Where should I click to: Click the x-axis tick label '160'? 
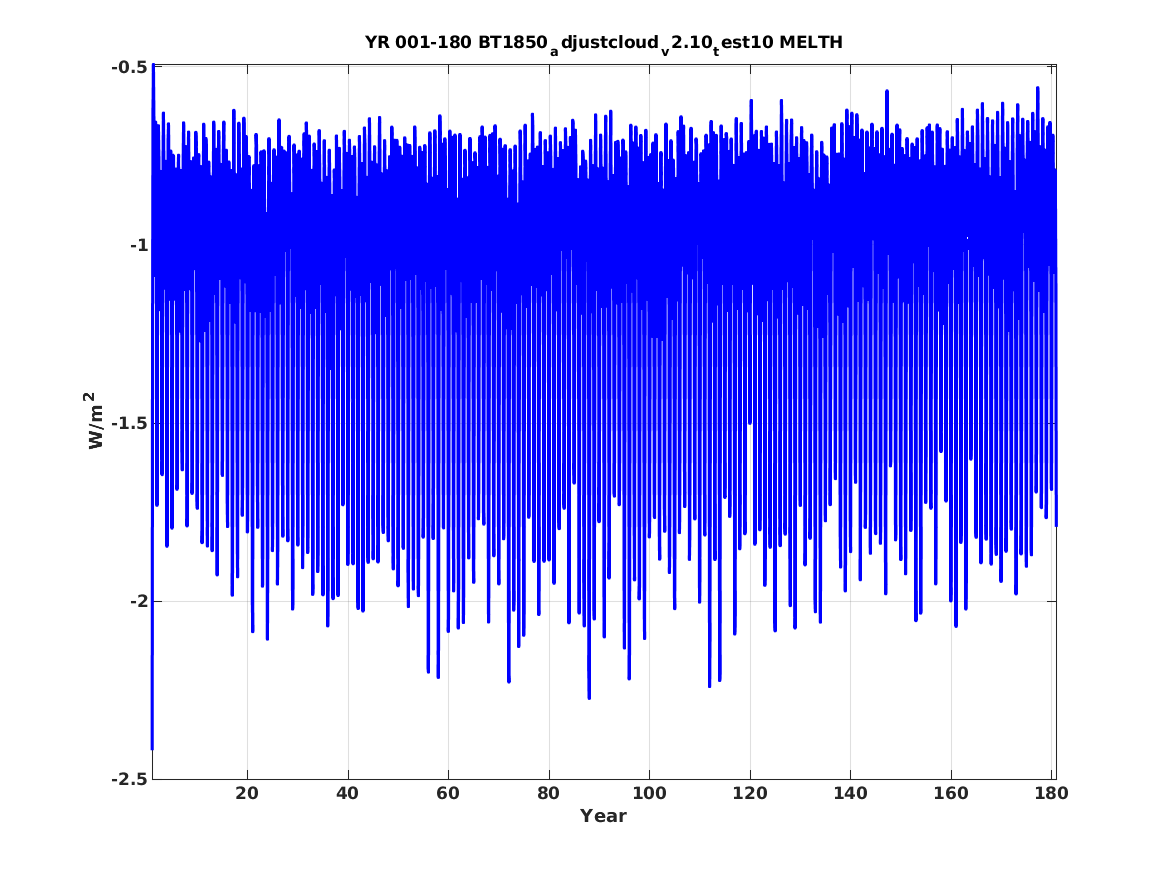pos(951,793)
